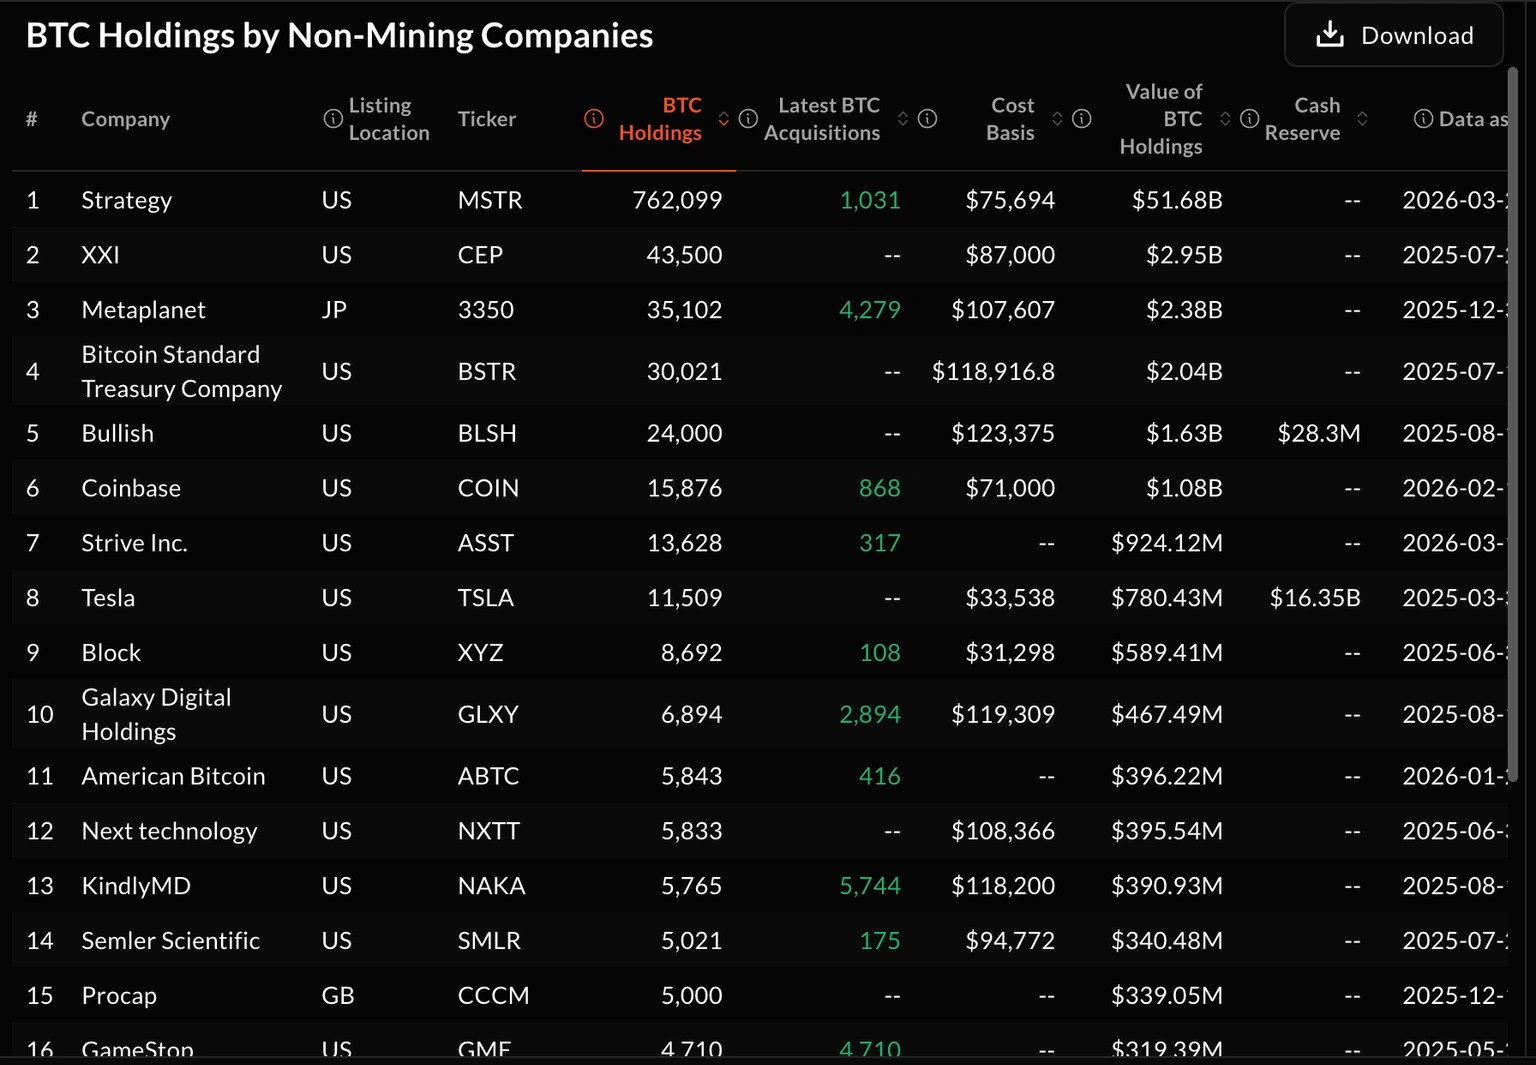Open the Listing Location info icon
Screen dimensions: 1536x1065
[x=333, y=119]
